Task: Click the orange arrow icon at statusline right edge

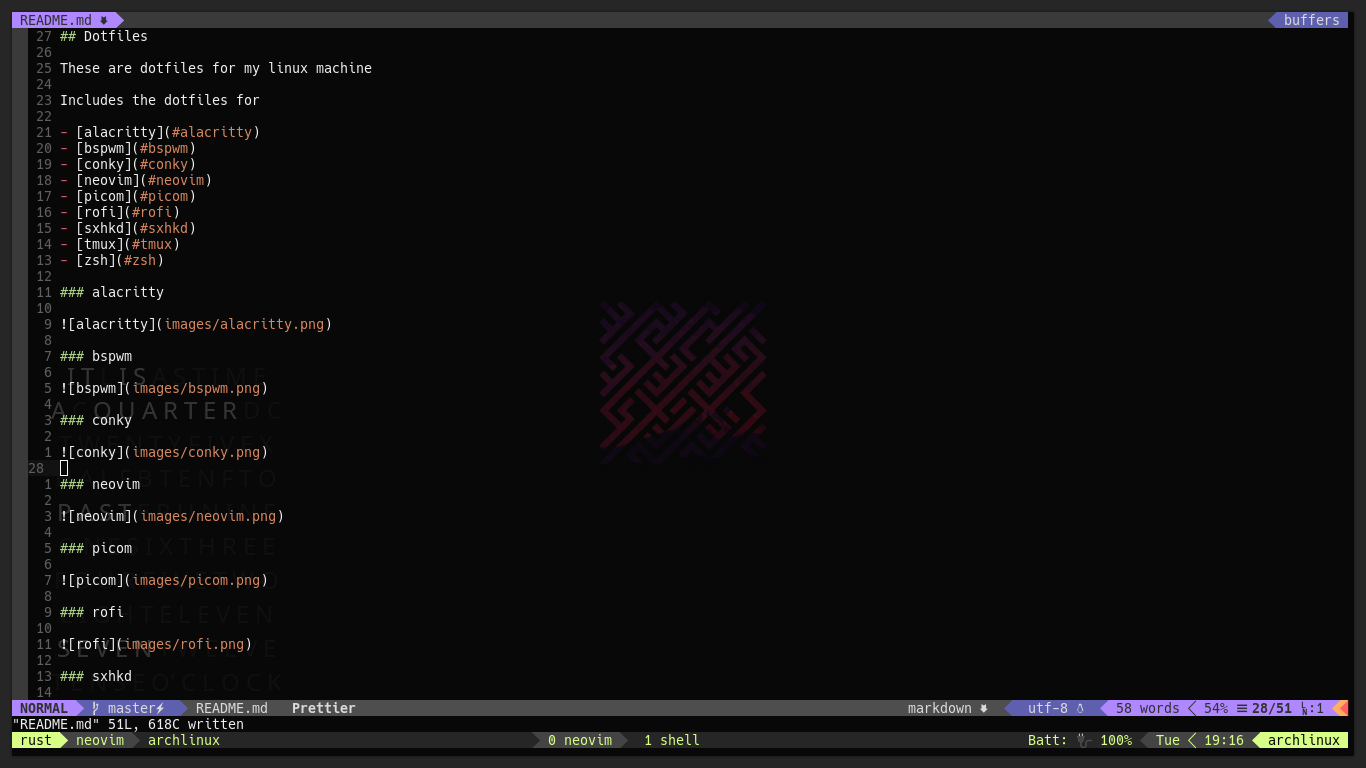Action: click(x=1343, y=708)
